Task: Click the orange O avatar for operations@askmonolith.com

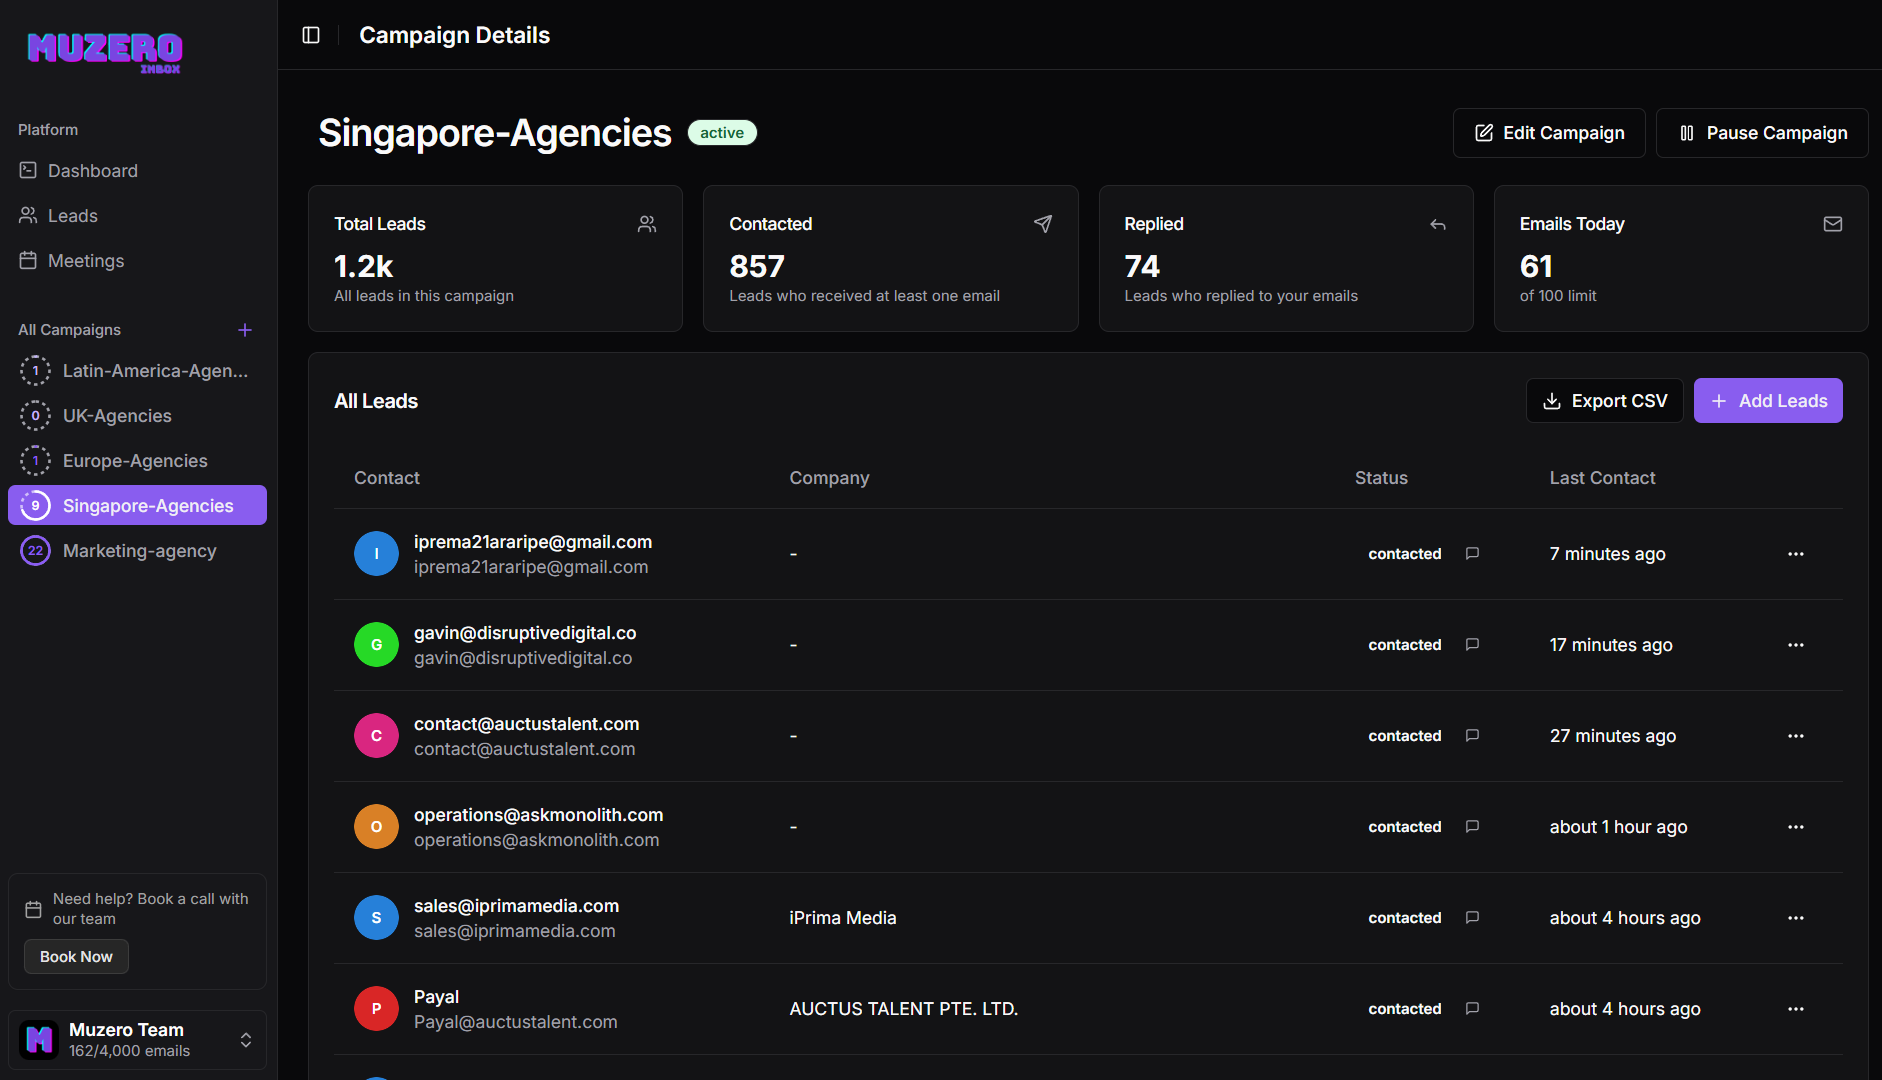Action: tap(376, 827)
